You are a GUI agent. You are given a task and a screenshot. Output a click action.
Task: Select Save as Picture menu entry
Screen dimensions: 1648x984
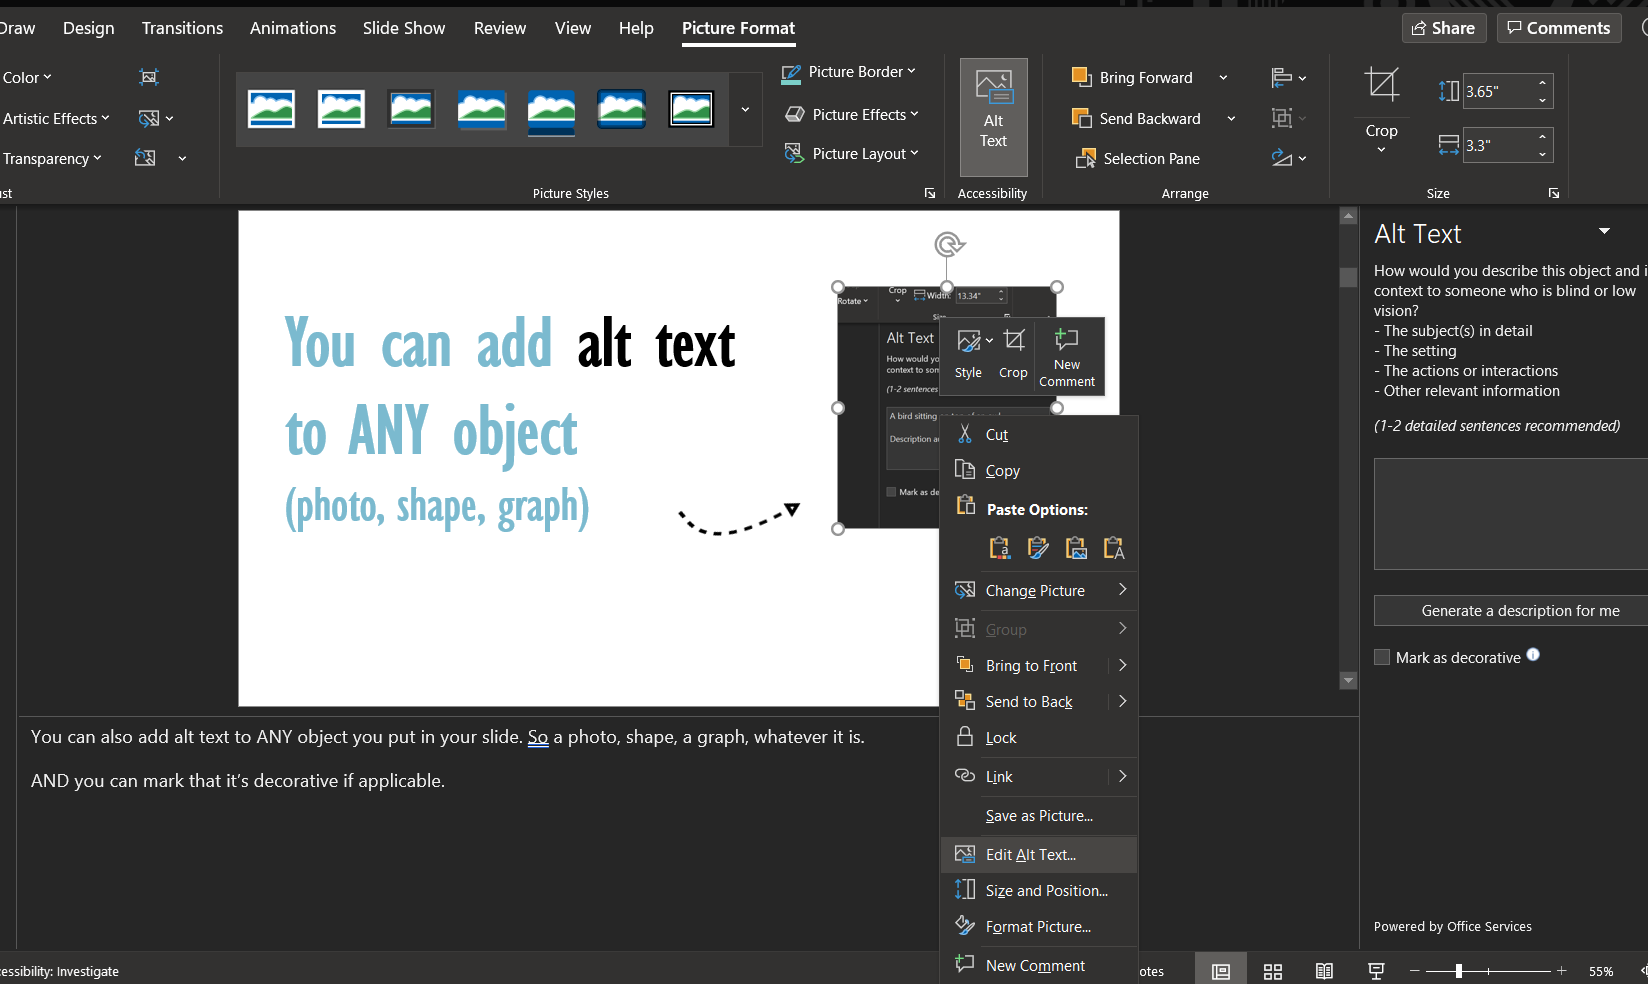[x=1039, y=816]
